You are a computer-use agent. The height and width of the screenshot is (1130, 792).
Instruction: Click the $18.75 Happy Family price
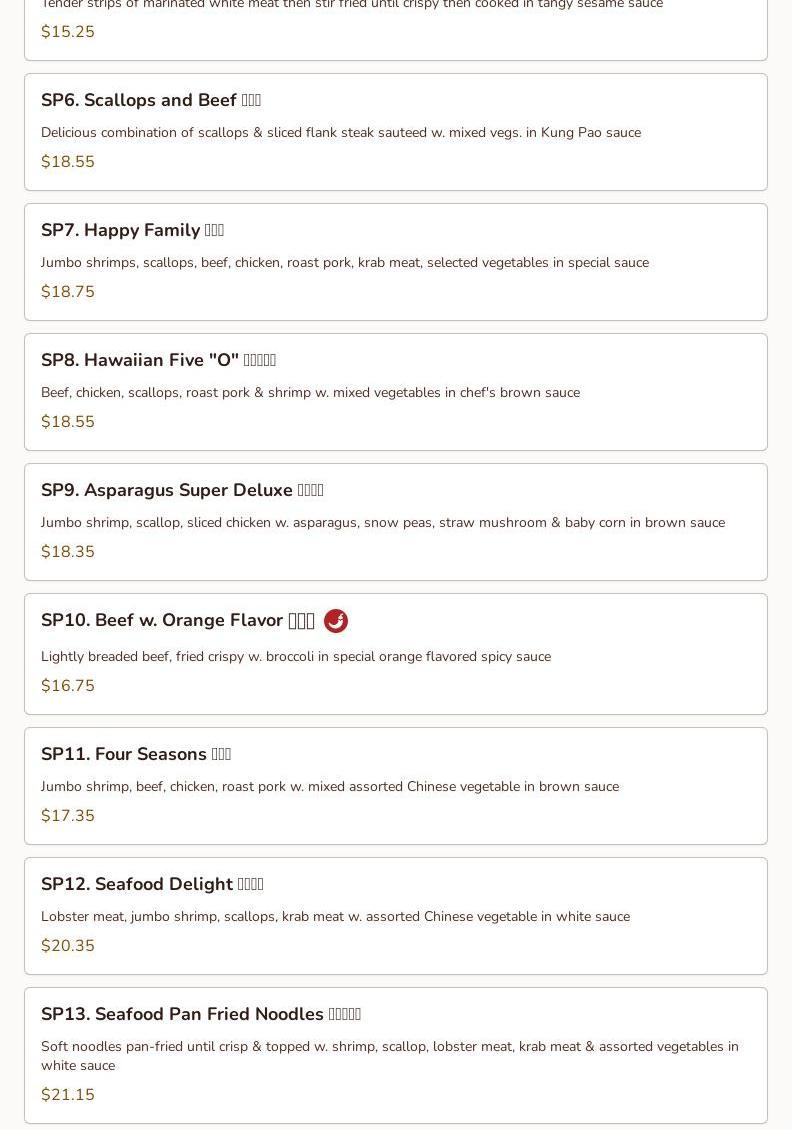(68, 292)
